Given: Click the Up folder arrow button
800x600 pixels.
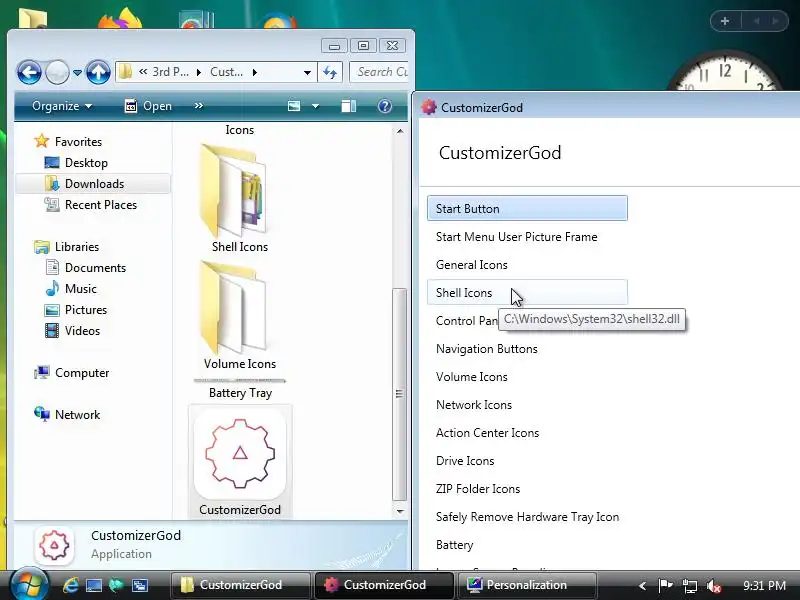Looking at the screenshot, I should click(98, 72).
